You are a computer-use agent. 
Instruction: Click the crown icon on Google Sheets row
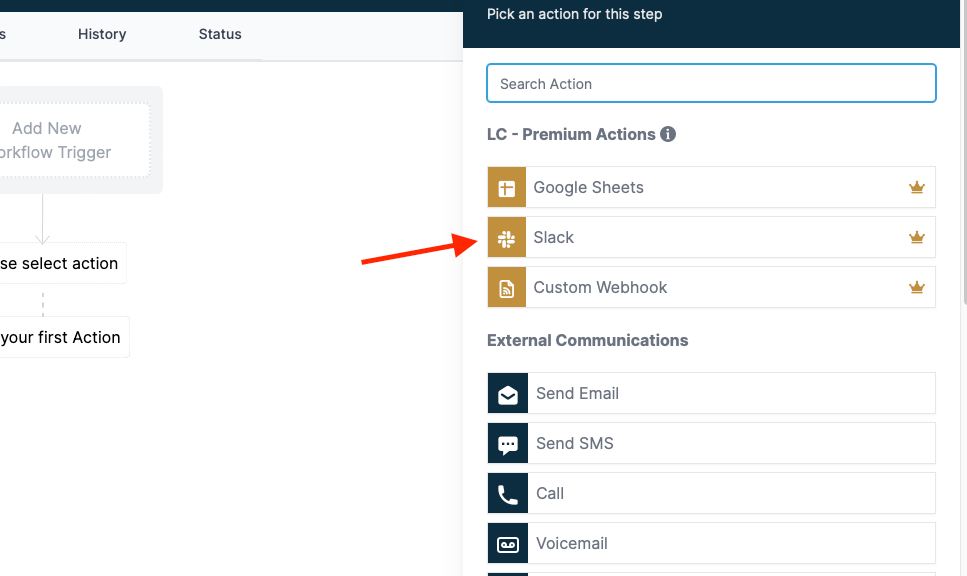tap(916, 187)
